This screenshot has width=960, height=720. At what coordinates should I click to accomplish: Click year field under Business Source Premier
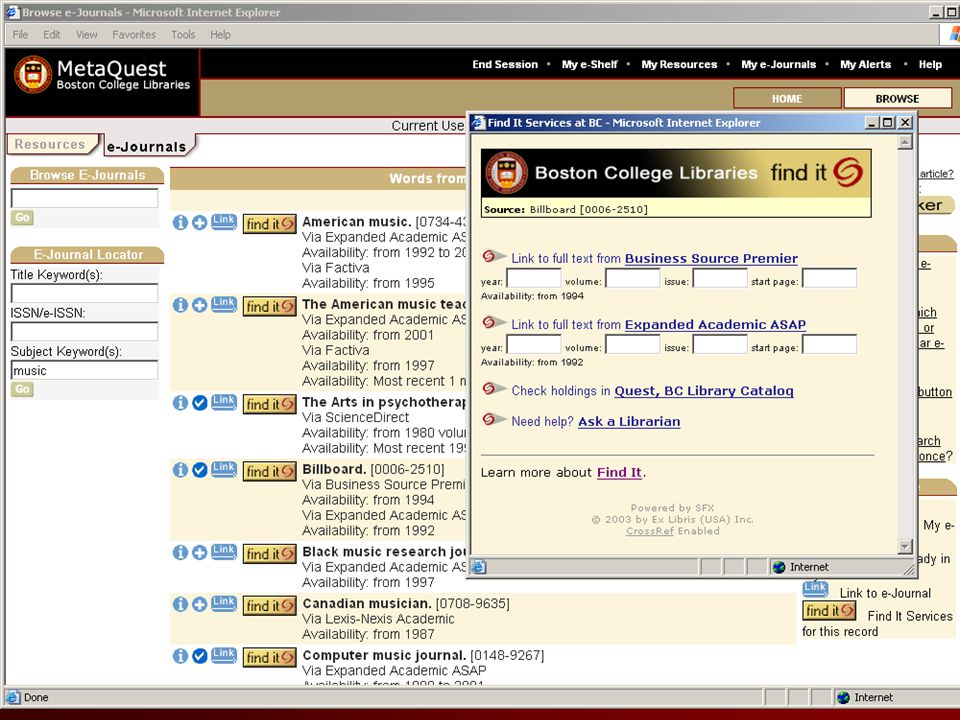pyautogui.click(x=534, y=278)
